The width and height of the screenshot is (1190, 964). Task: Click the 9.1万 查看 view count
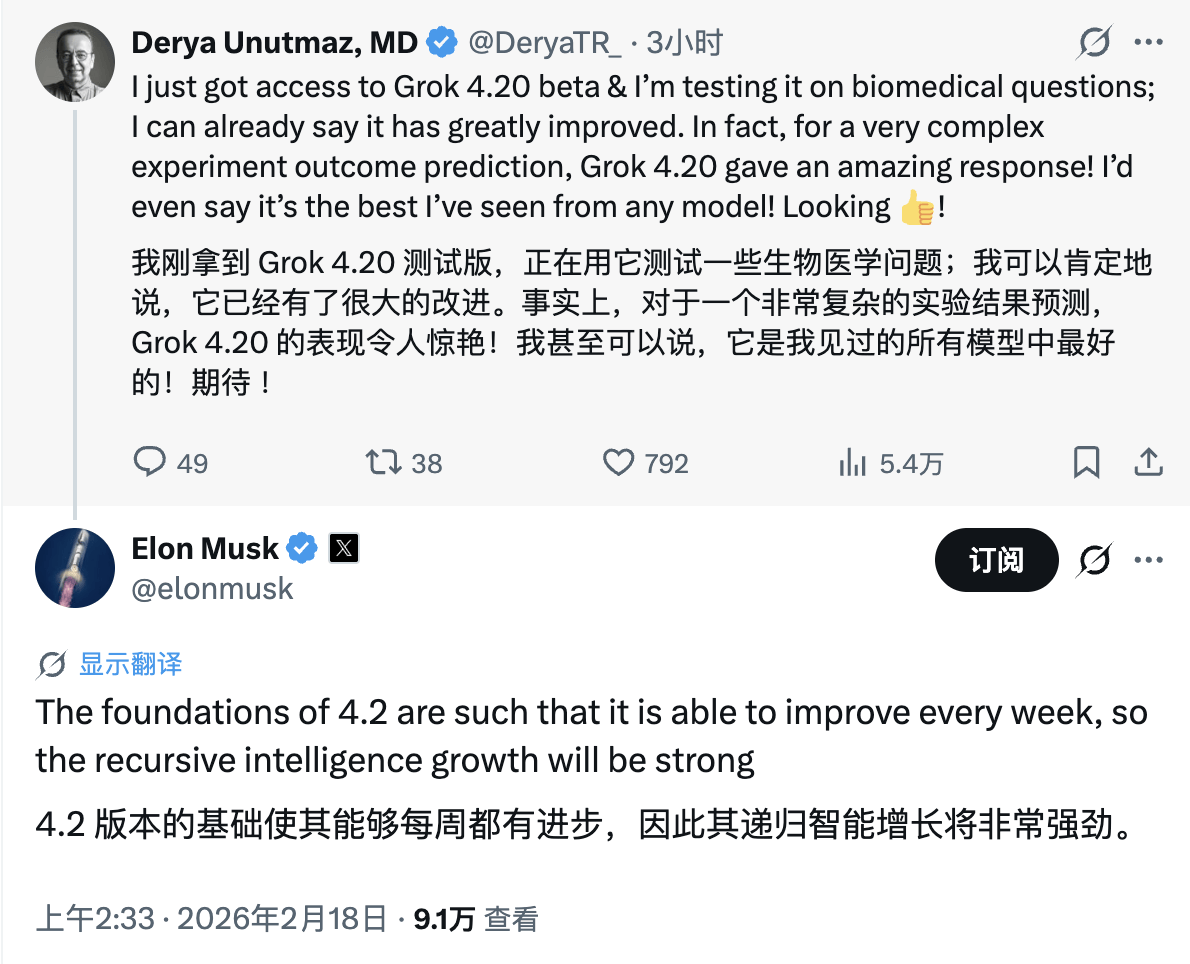coord(476,919)
